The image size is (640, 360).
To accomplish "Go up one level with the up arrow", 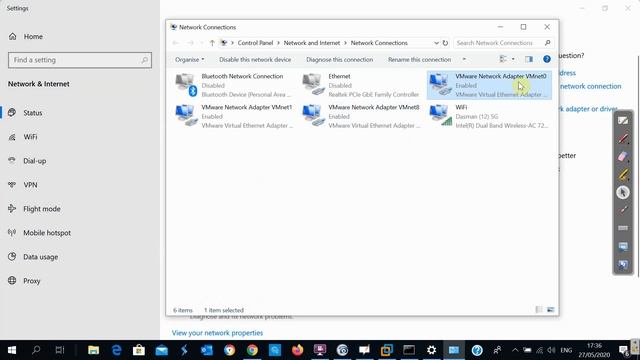I will (212, 43).
